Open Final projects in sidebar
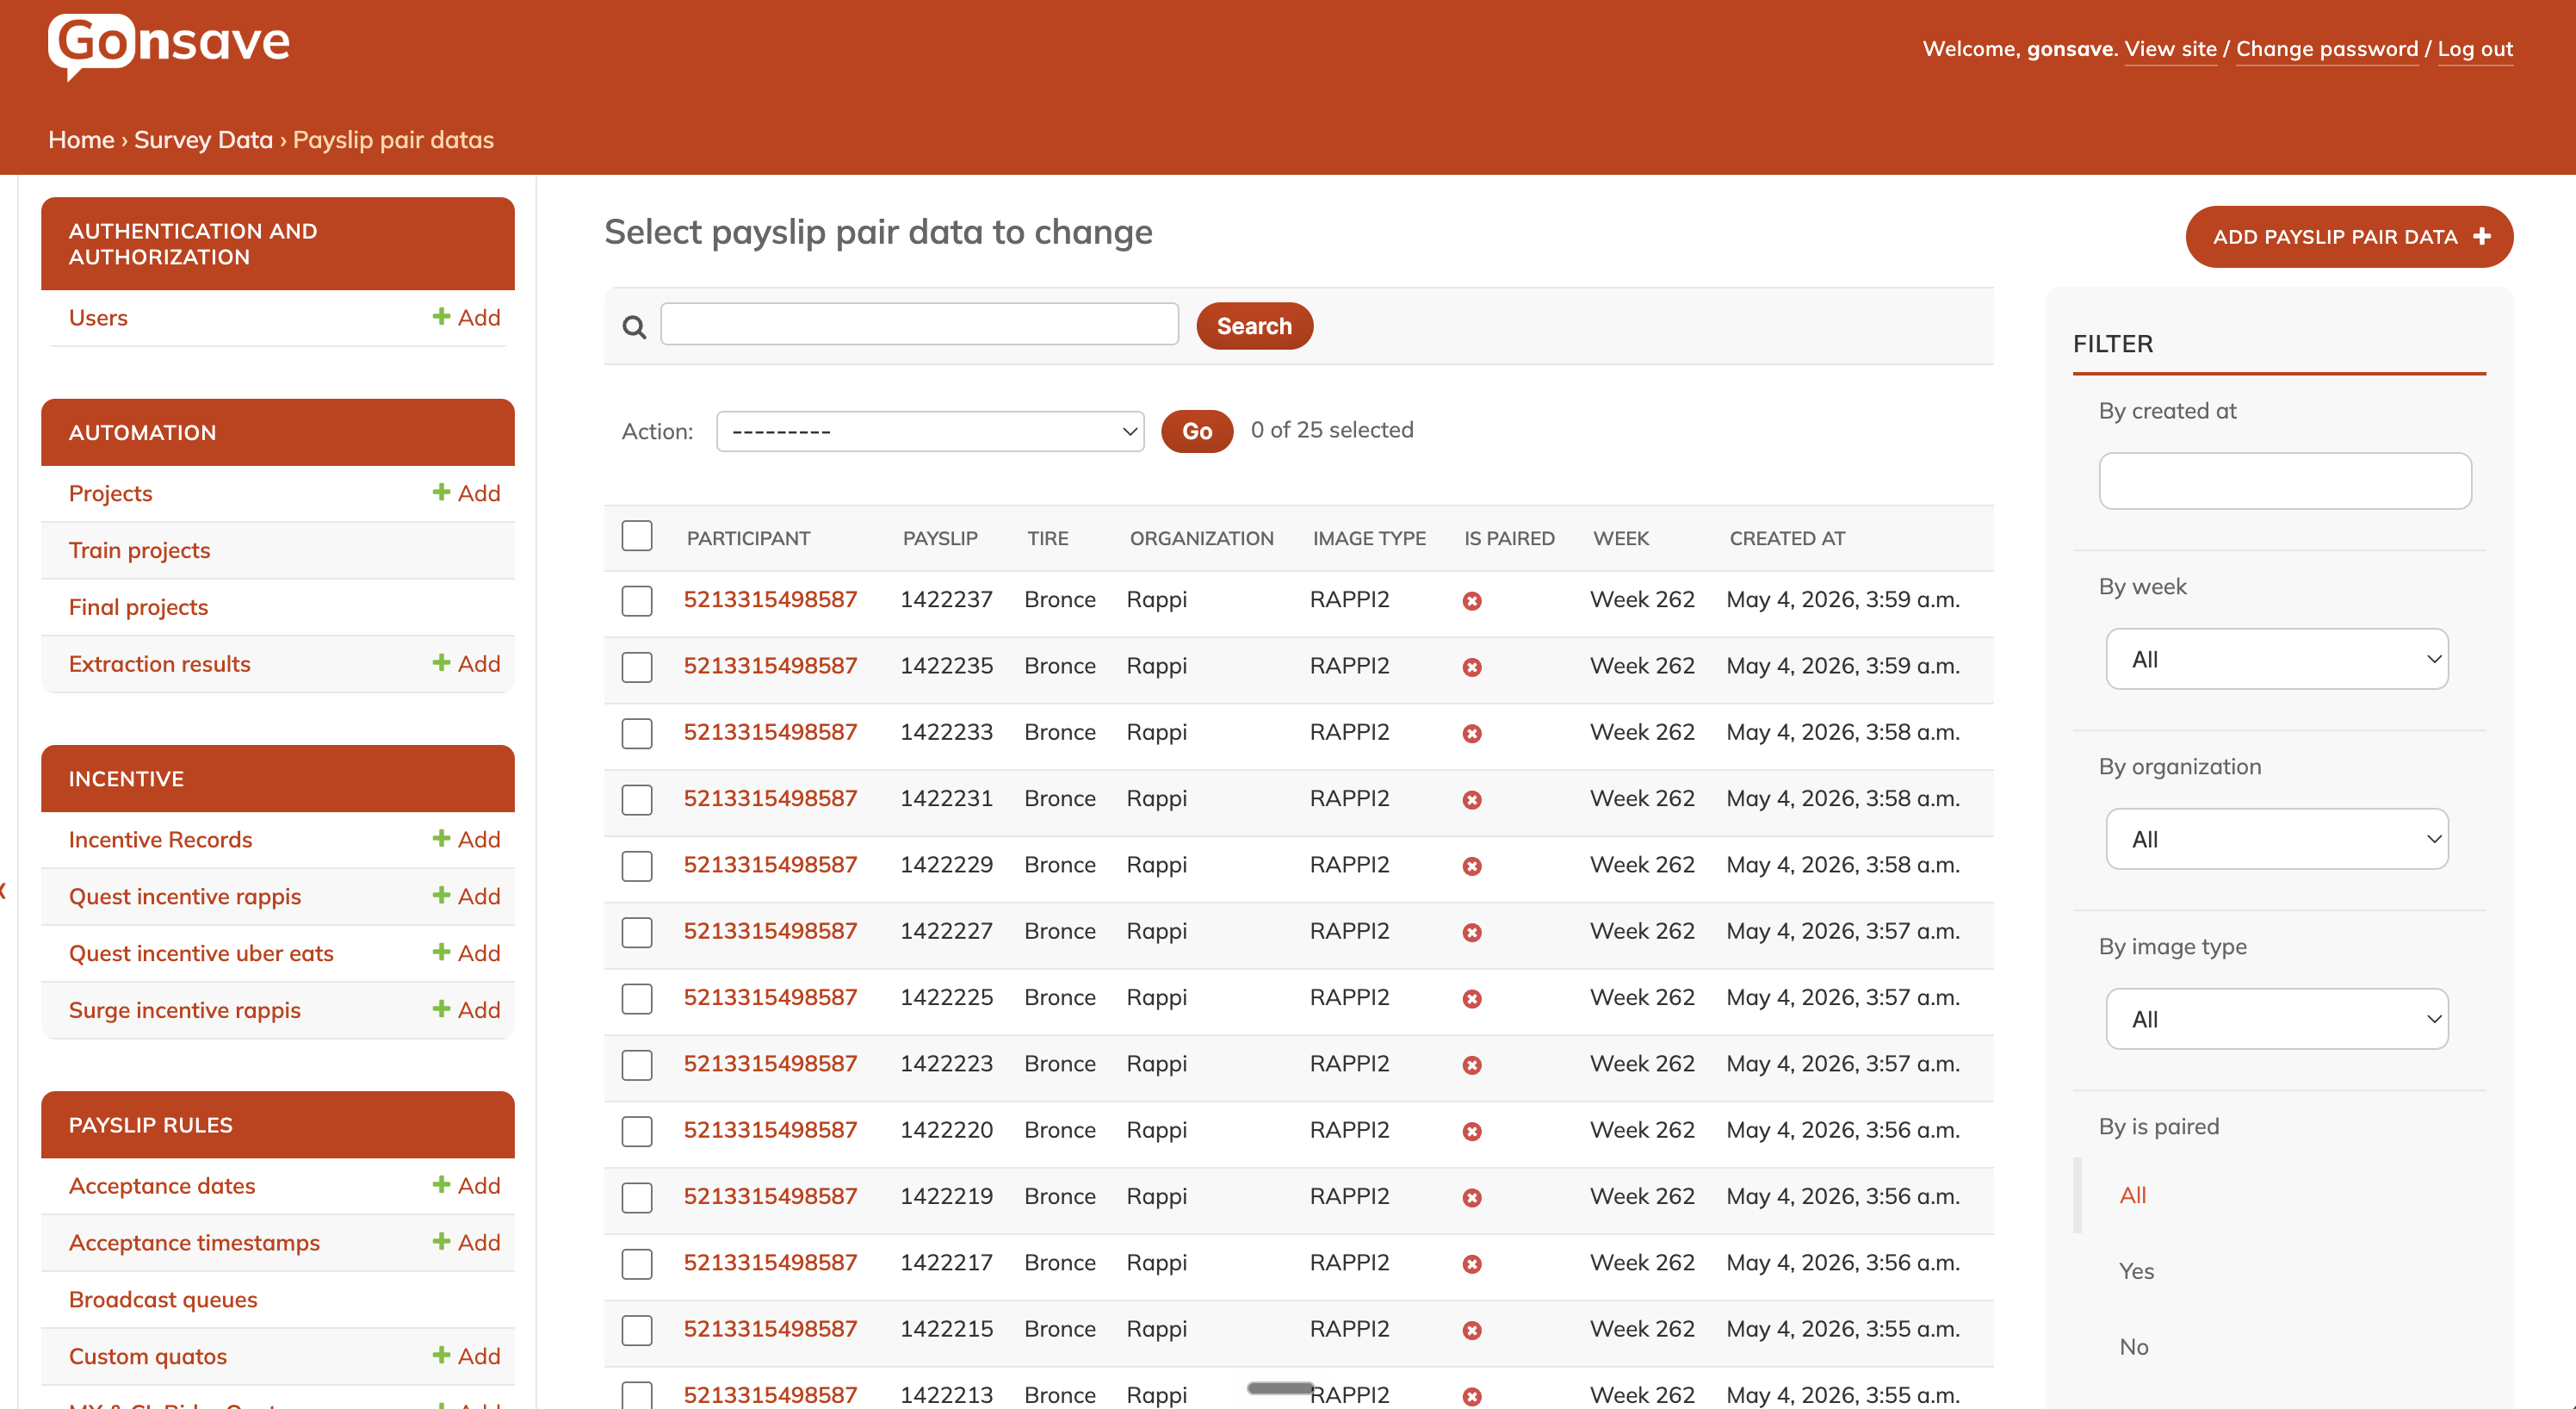This screenshot has width=2576, height=1409. (x=138, y=607)
